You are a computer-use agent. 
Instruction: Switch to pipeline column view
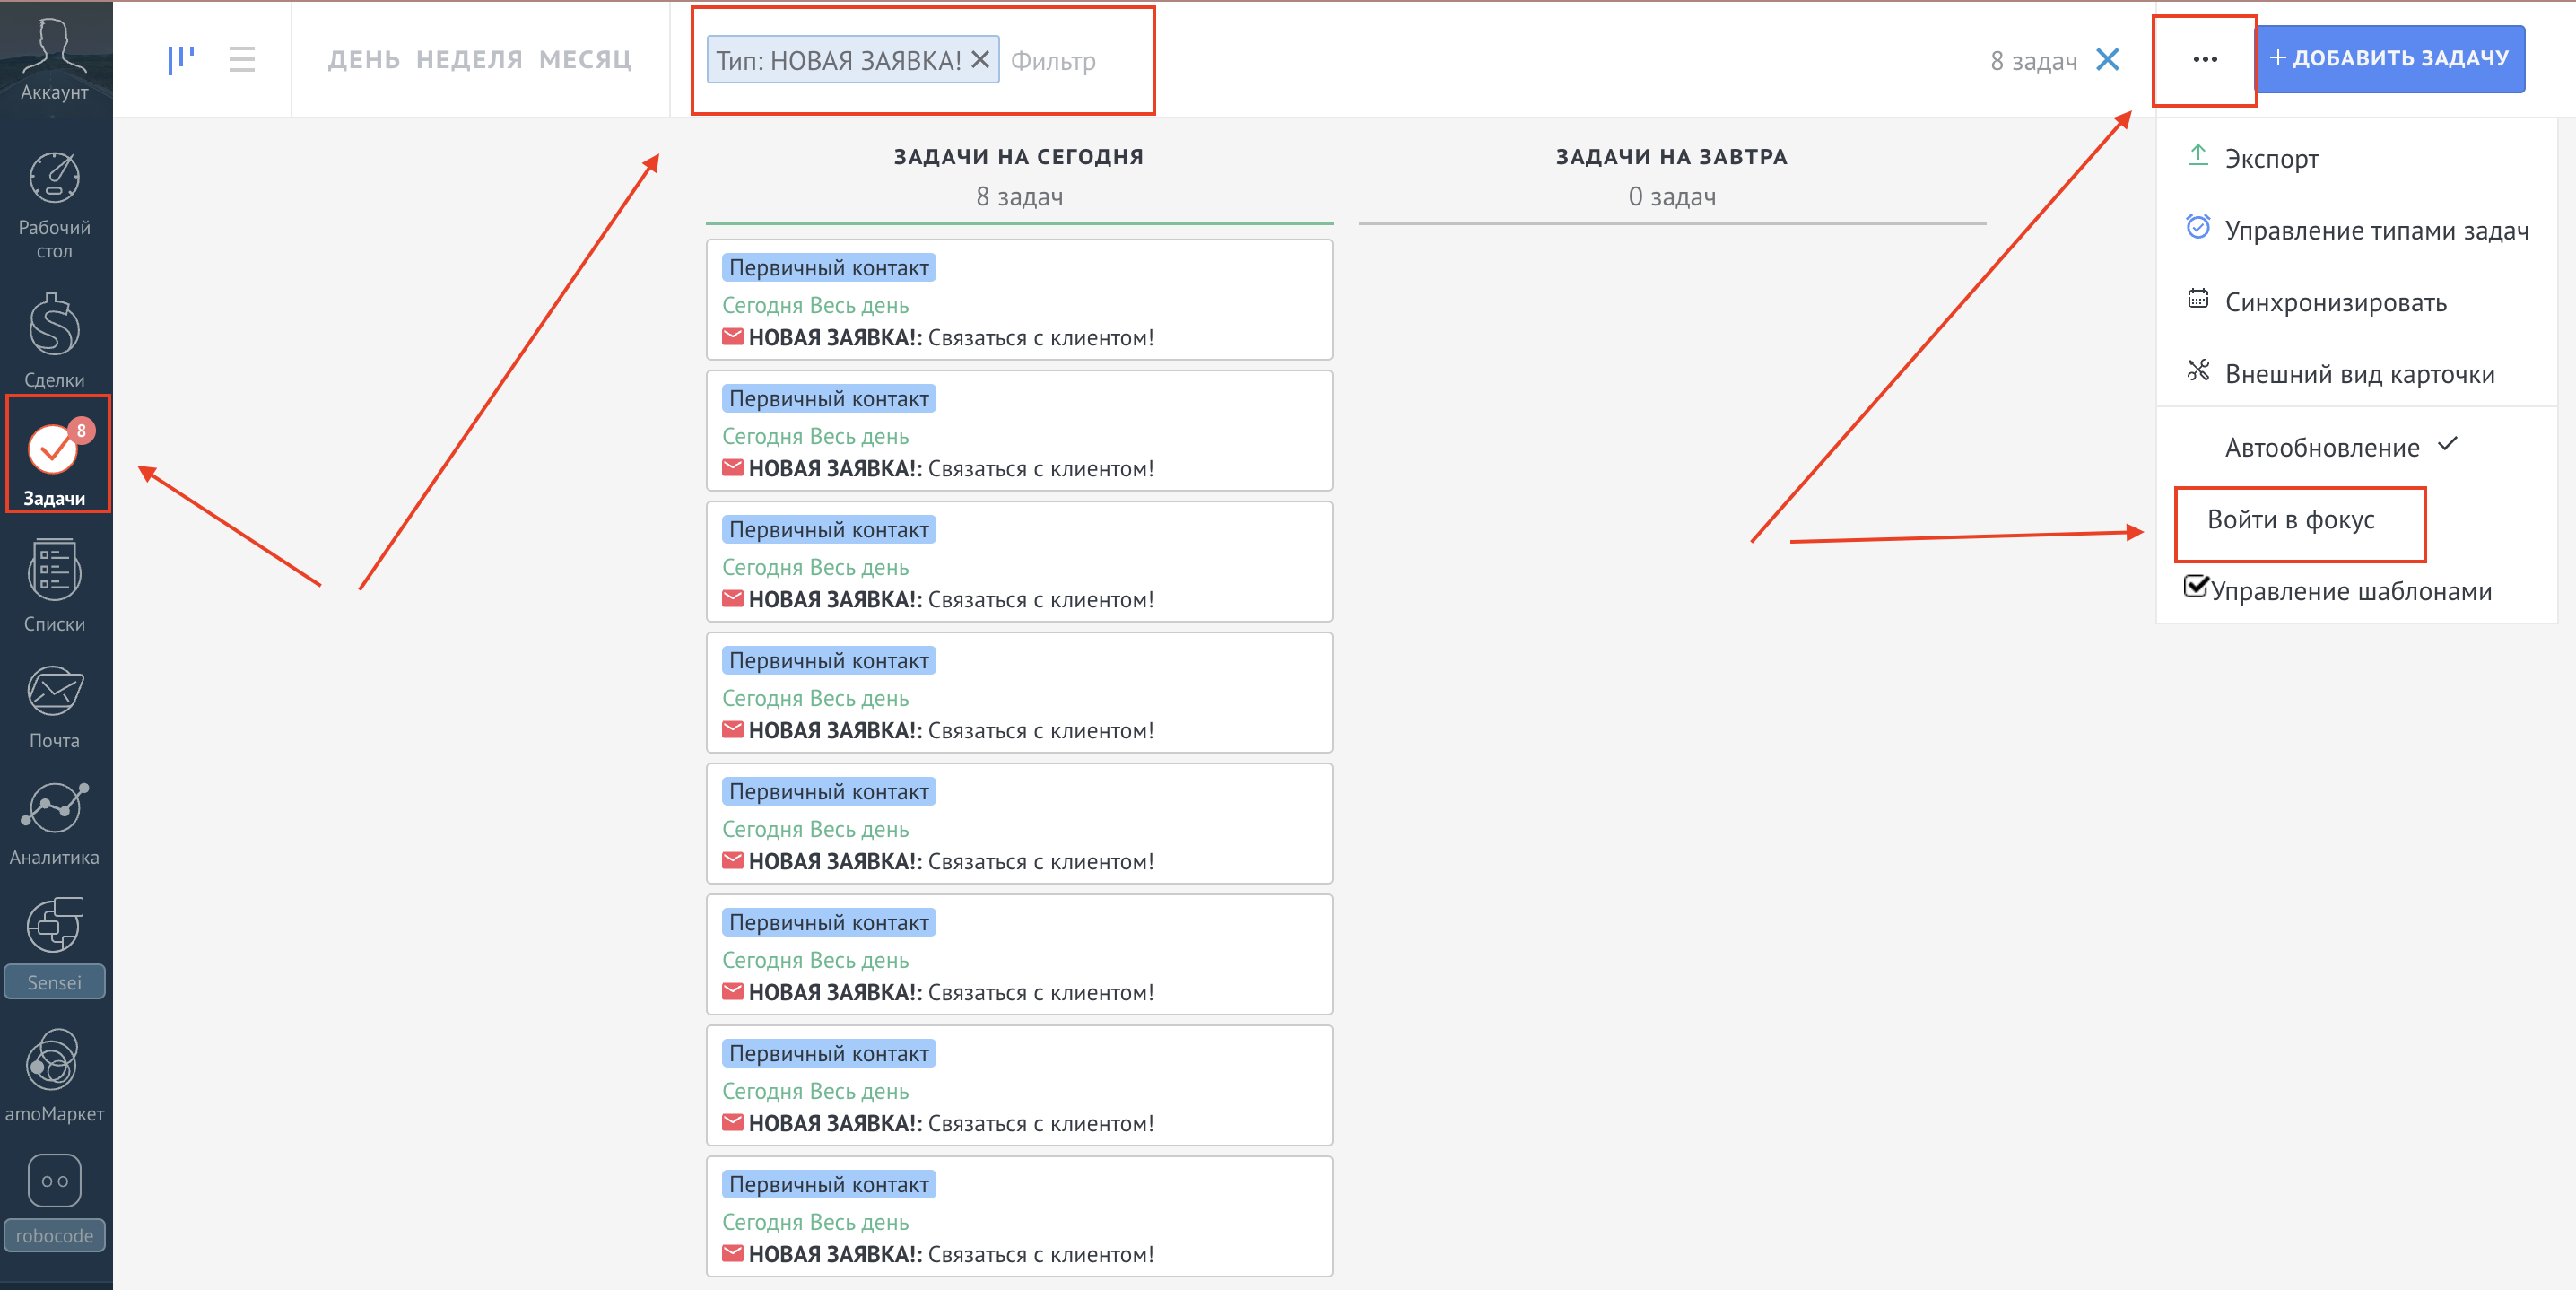click(181, 59)
